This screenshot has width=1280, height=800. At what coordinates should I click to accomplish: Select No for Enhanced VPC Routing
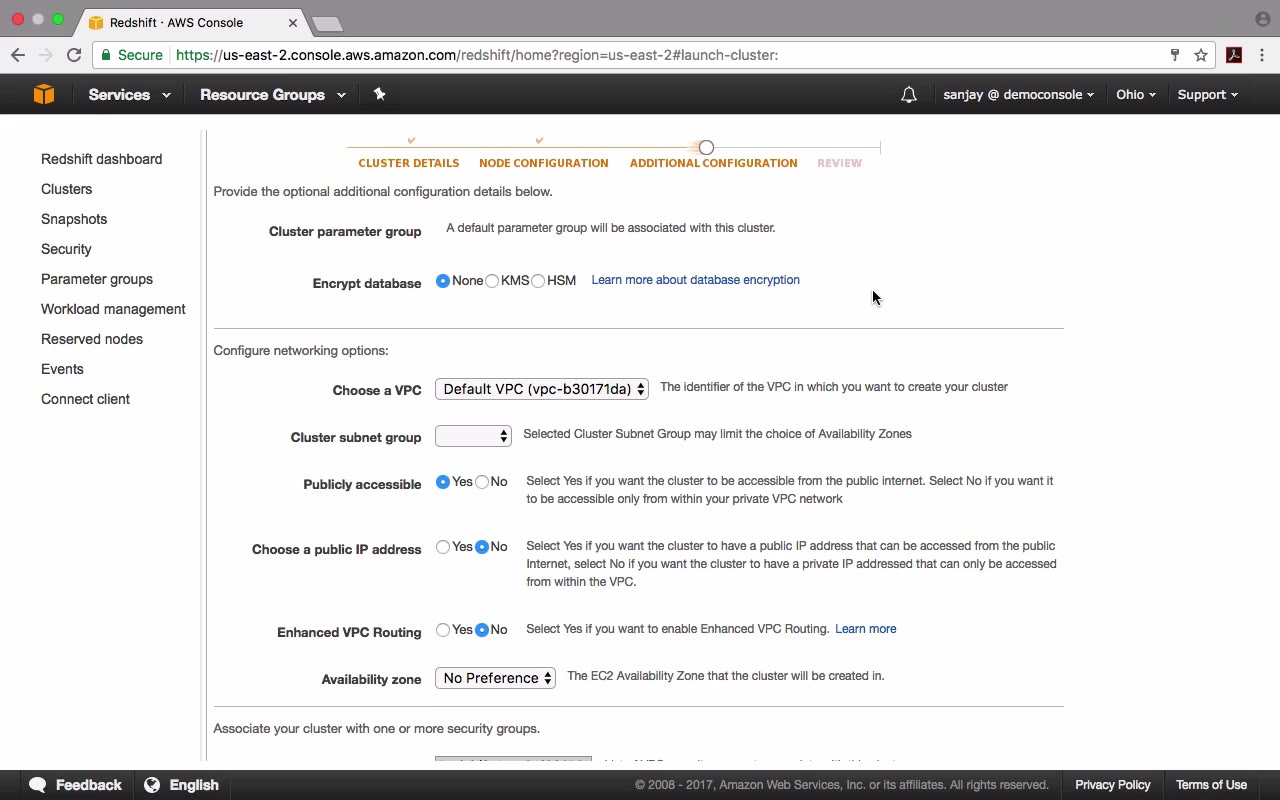point(482,630)
